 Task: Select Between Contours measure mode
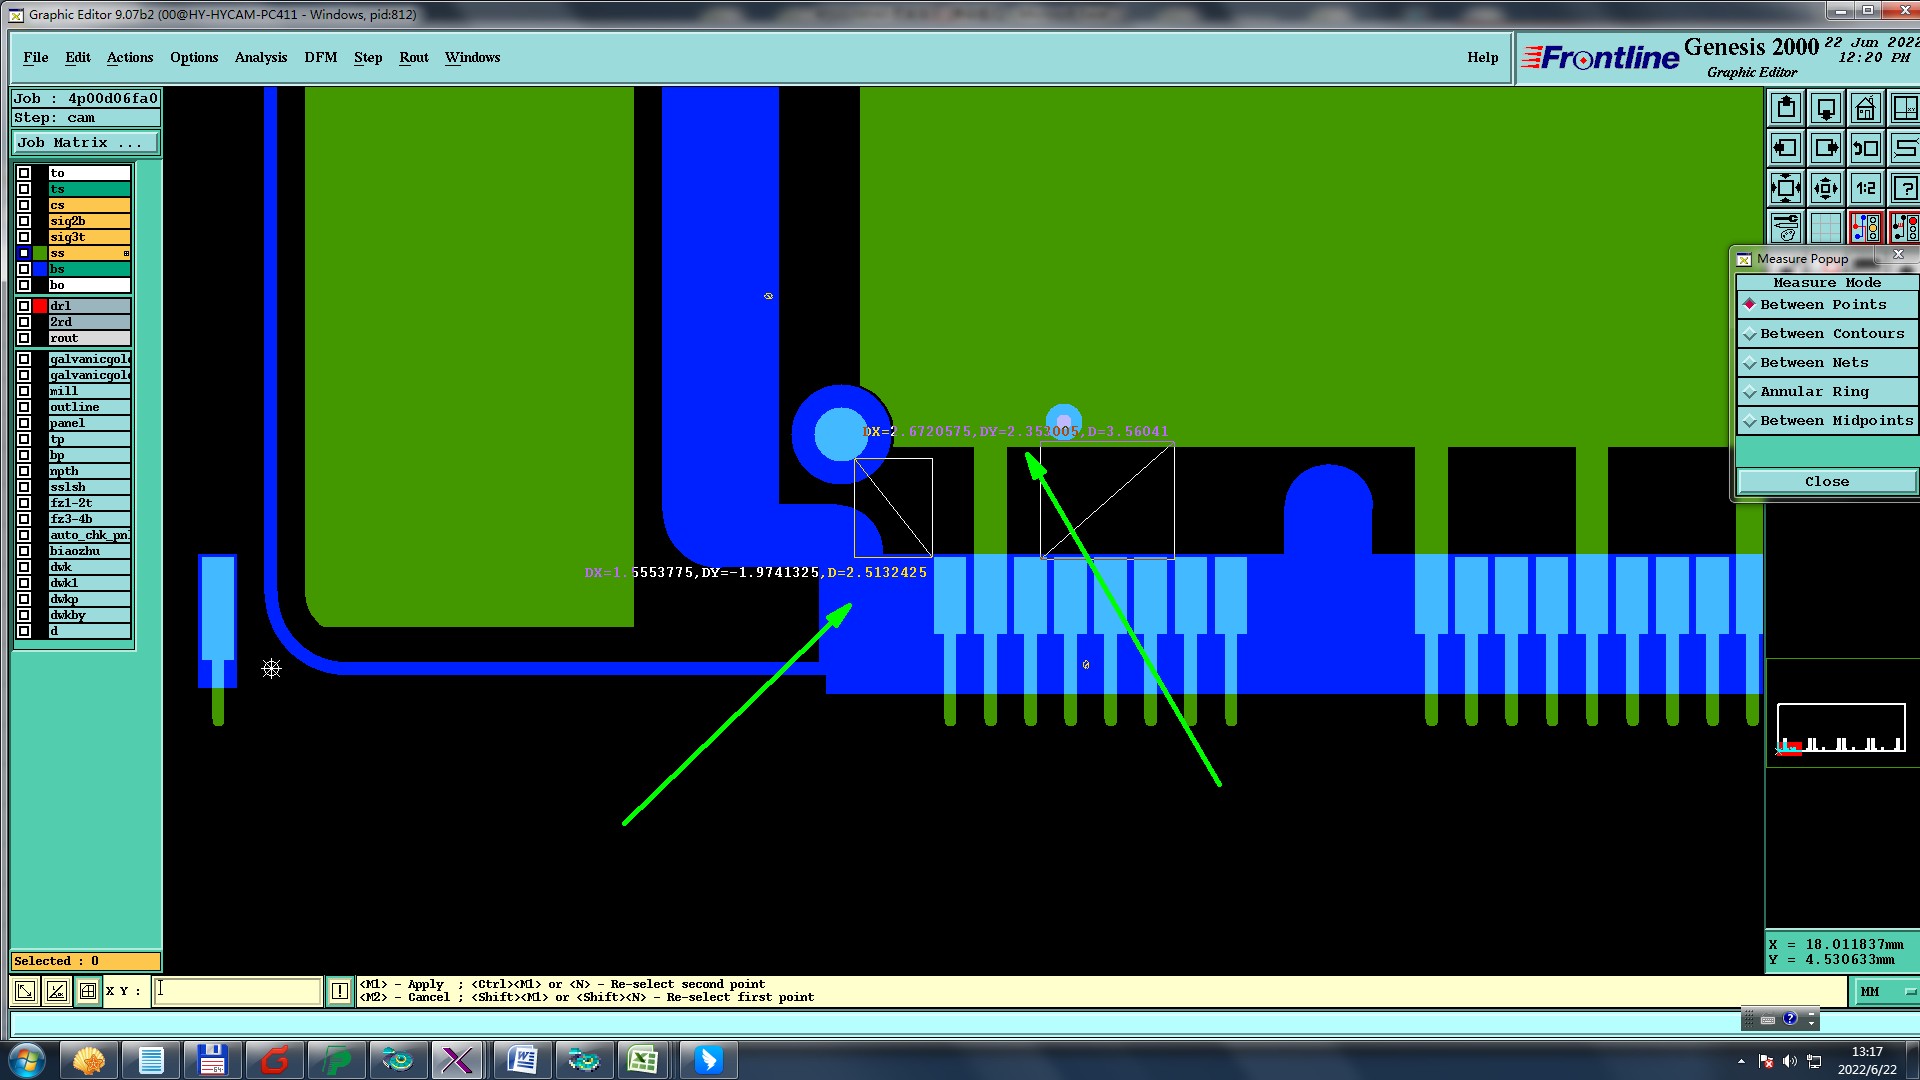[x=1827, y=334]
